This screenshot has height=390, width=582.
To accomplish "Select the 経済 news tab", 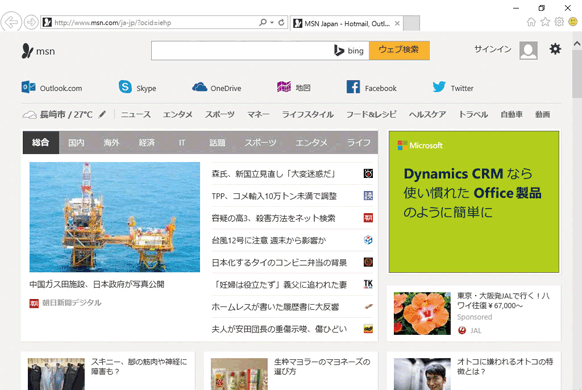I will 147,142.
